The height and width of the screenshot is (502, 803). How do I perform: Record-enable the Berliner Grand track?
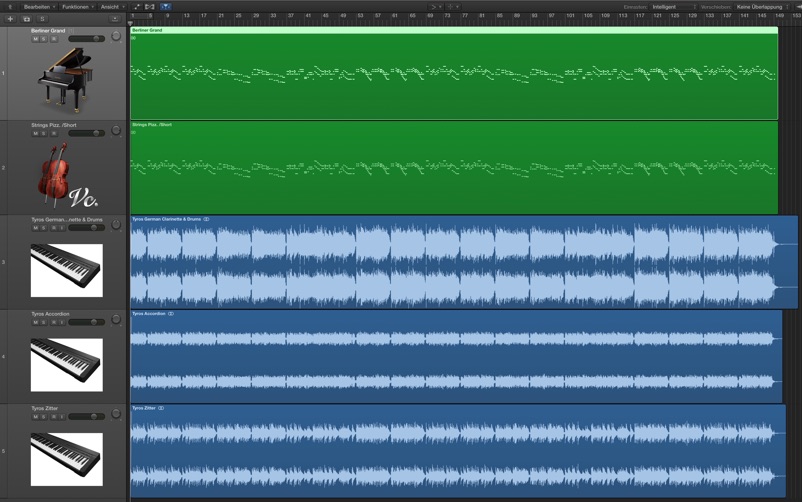(54, 39)
